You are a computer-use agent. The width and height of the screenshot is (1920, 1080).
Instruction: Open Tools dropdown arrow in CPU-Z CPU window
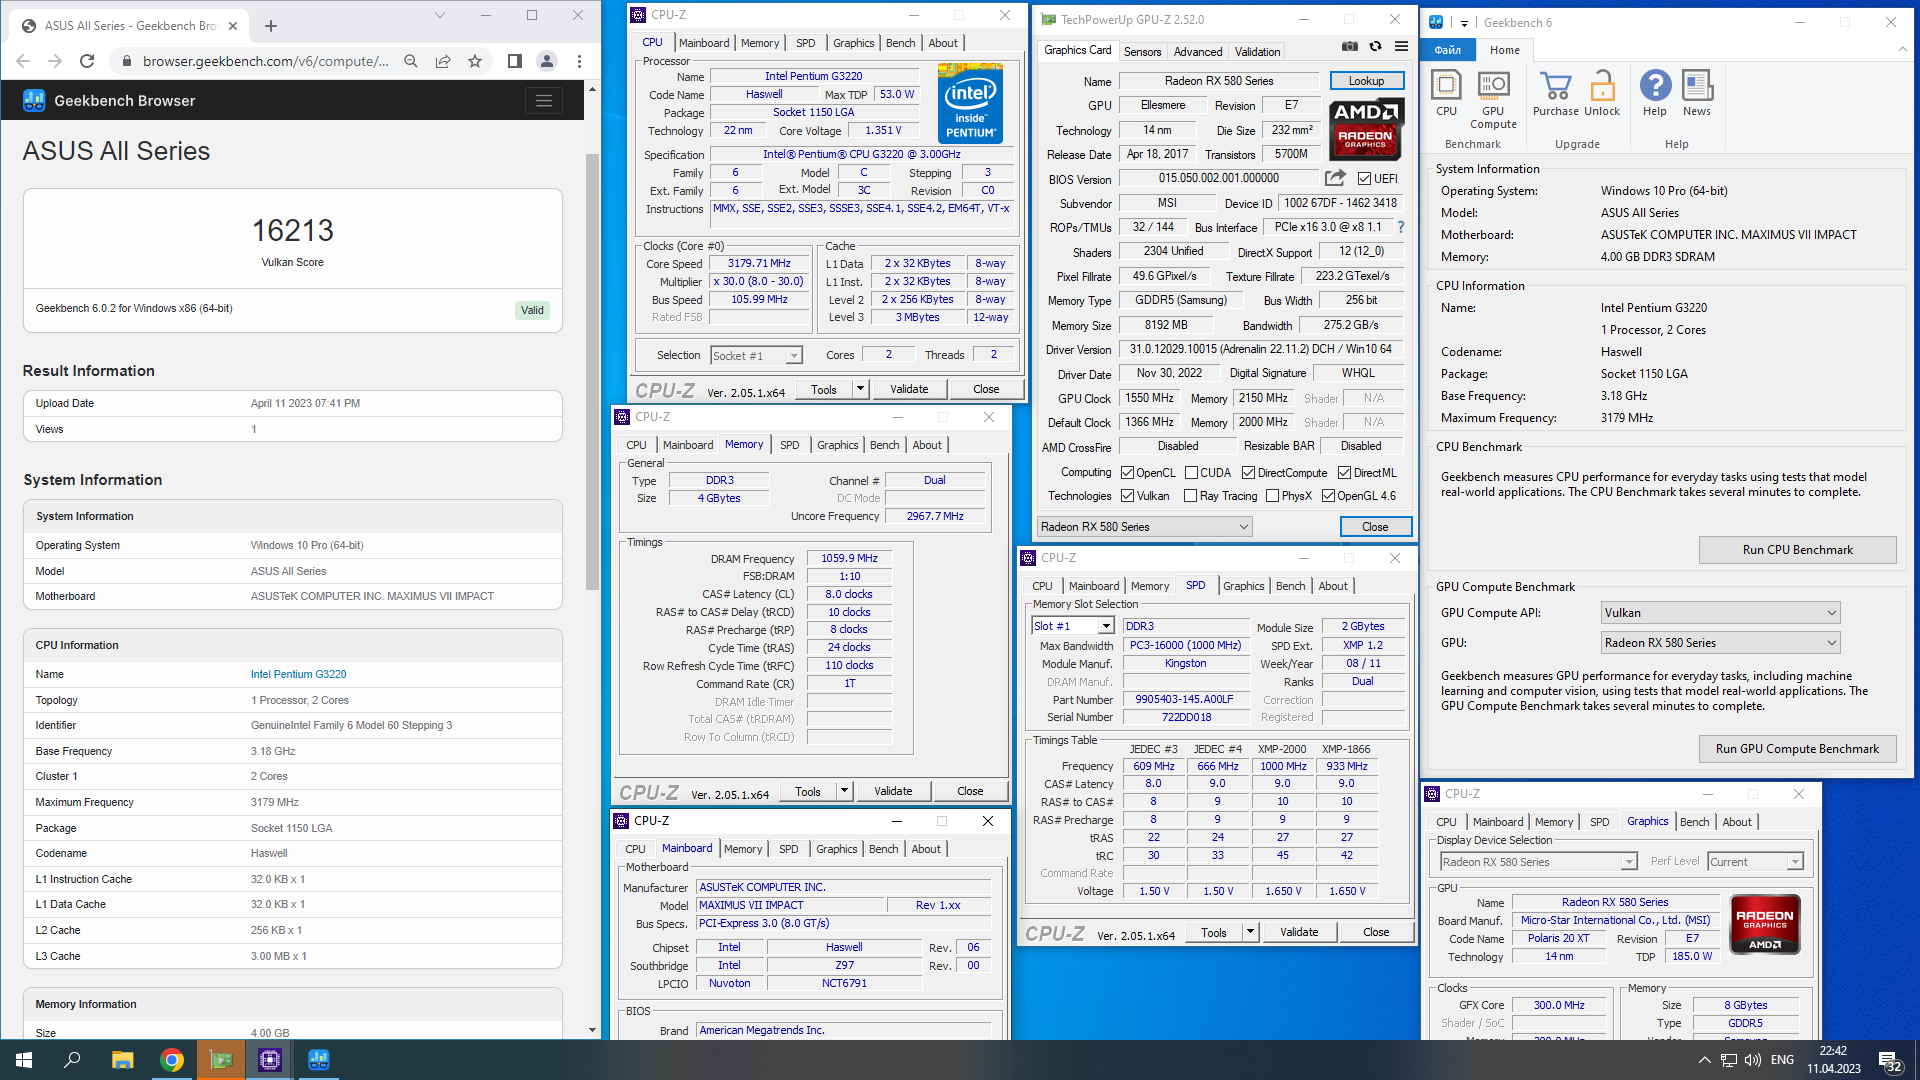tap(860, 389)
